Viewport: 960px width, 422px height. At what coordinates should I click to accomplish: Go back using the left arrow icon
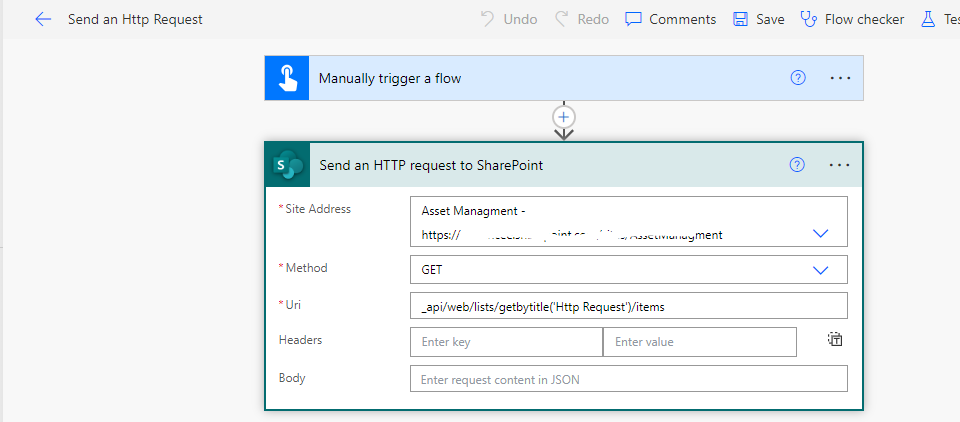point(43,20)
